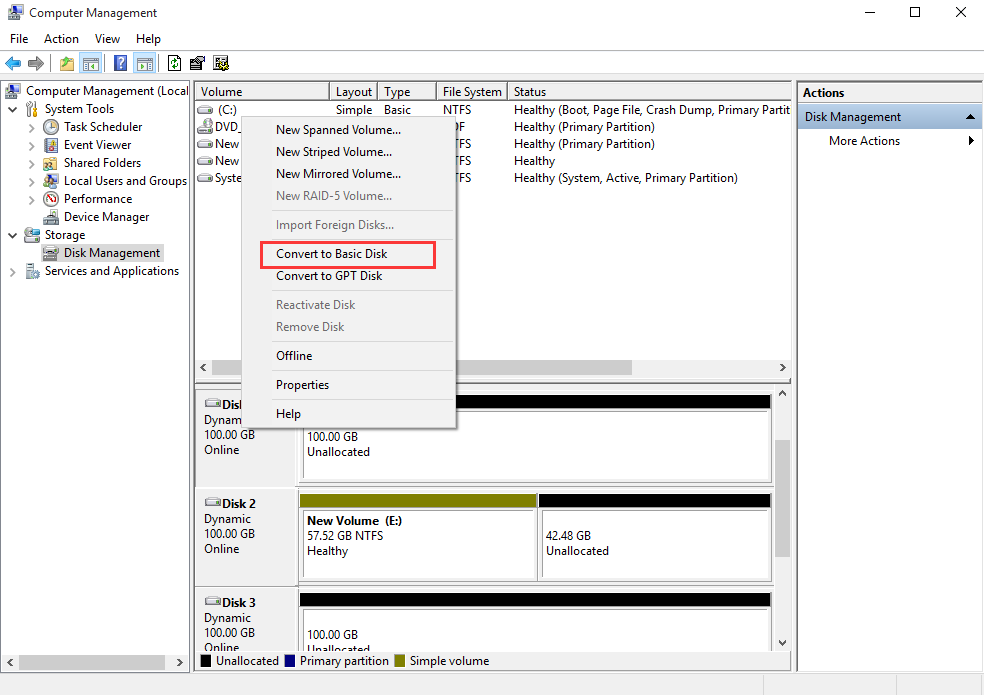Expand the Task Scheduler node
The height and width of the screenshot is (695, 984).
[31, 127]
